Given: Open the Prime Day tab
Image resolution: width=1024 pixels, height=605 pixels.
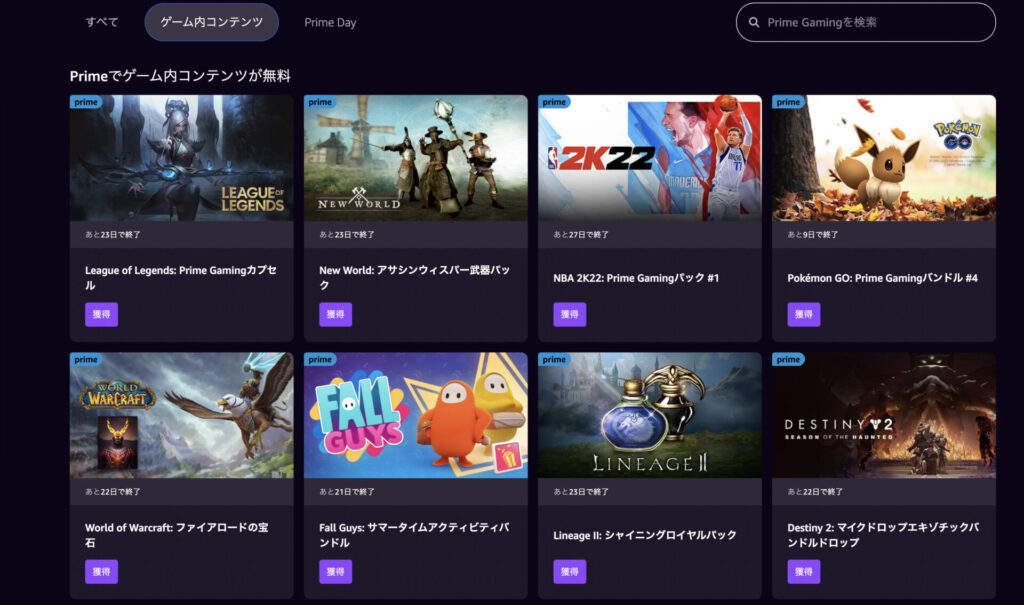Looking at the screenshot, I should pyautogui.click(x=330, y=22).
